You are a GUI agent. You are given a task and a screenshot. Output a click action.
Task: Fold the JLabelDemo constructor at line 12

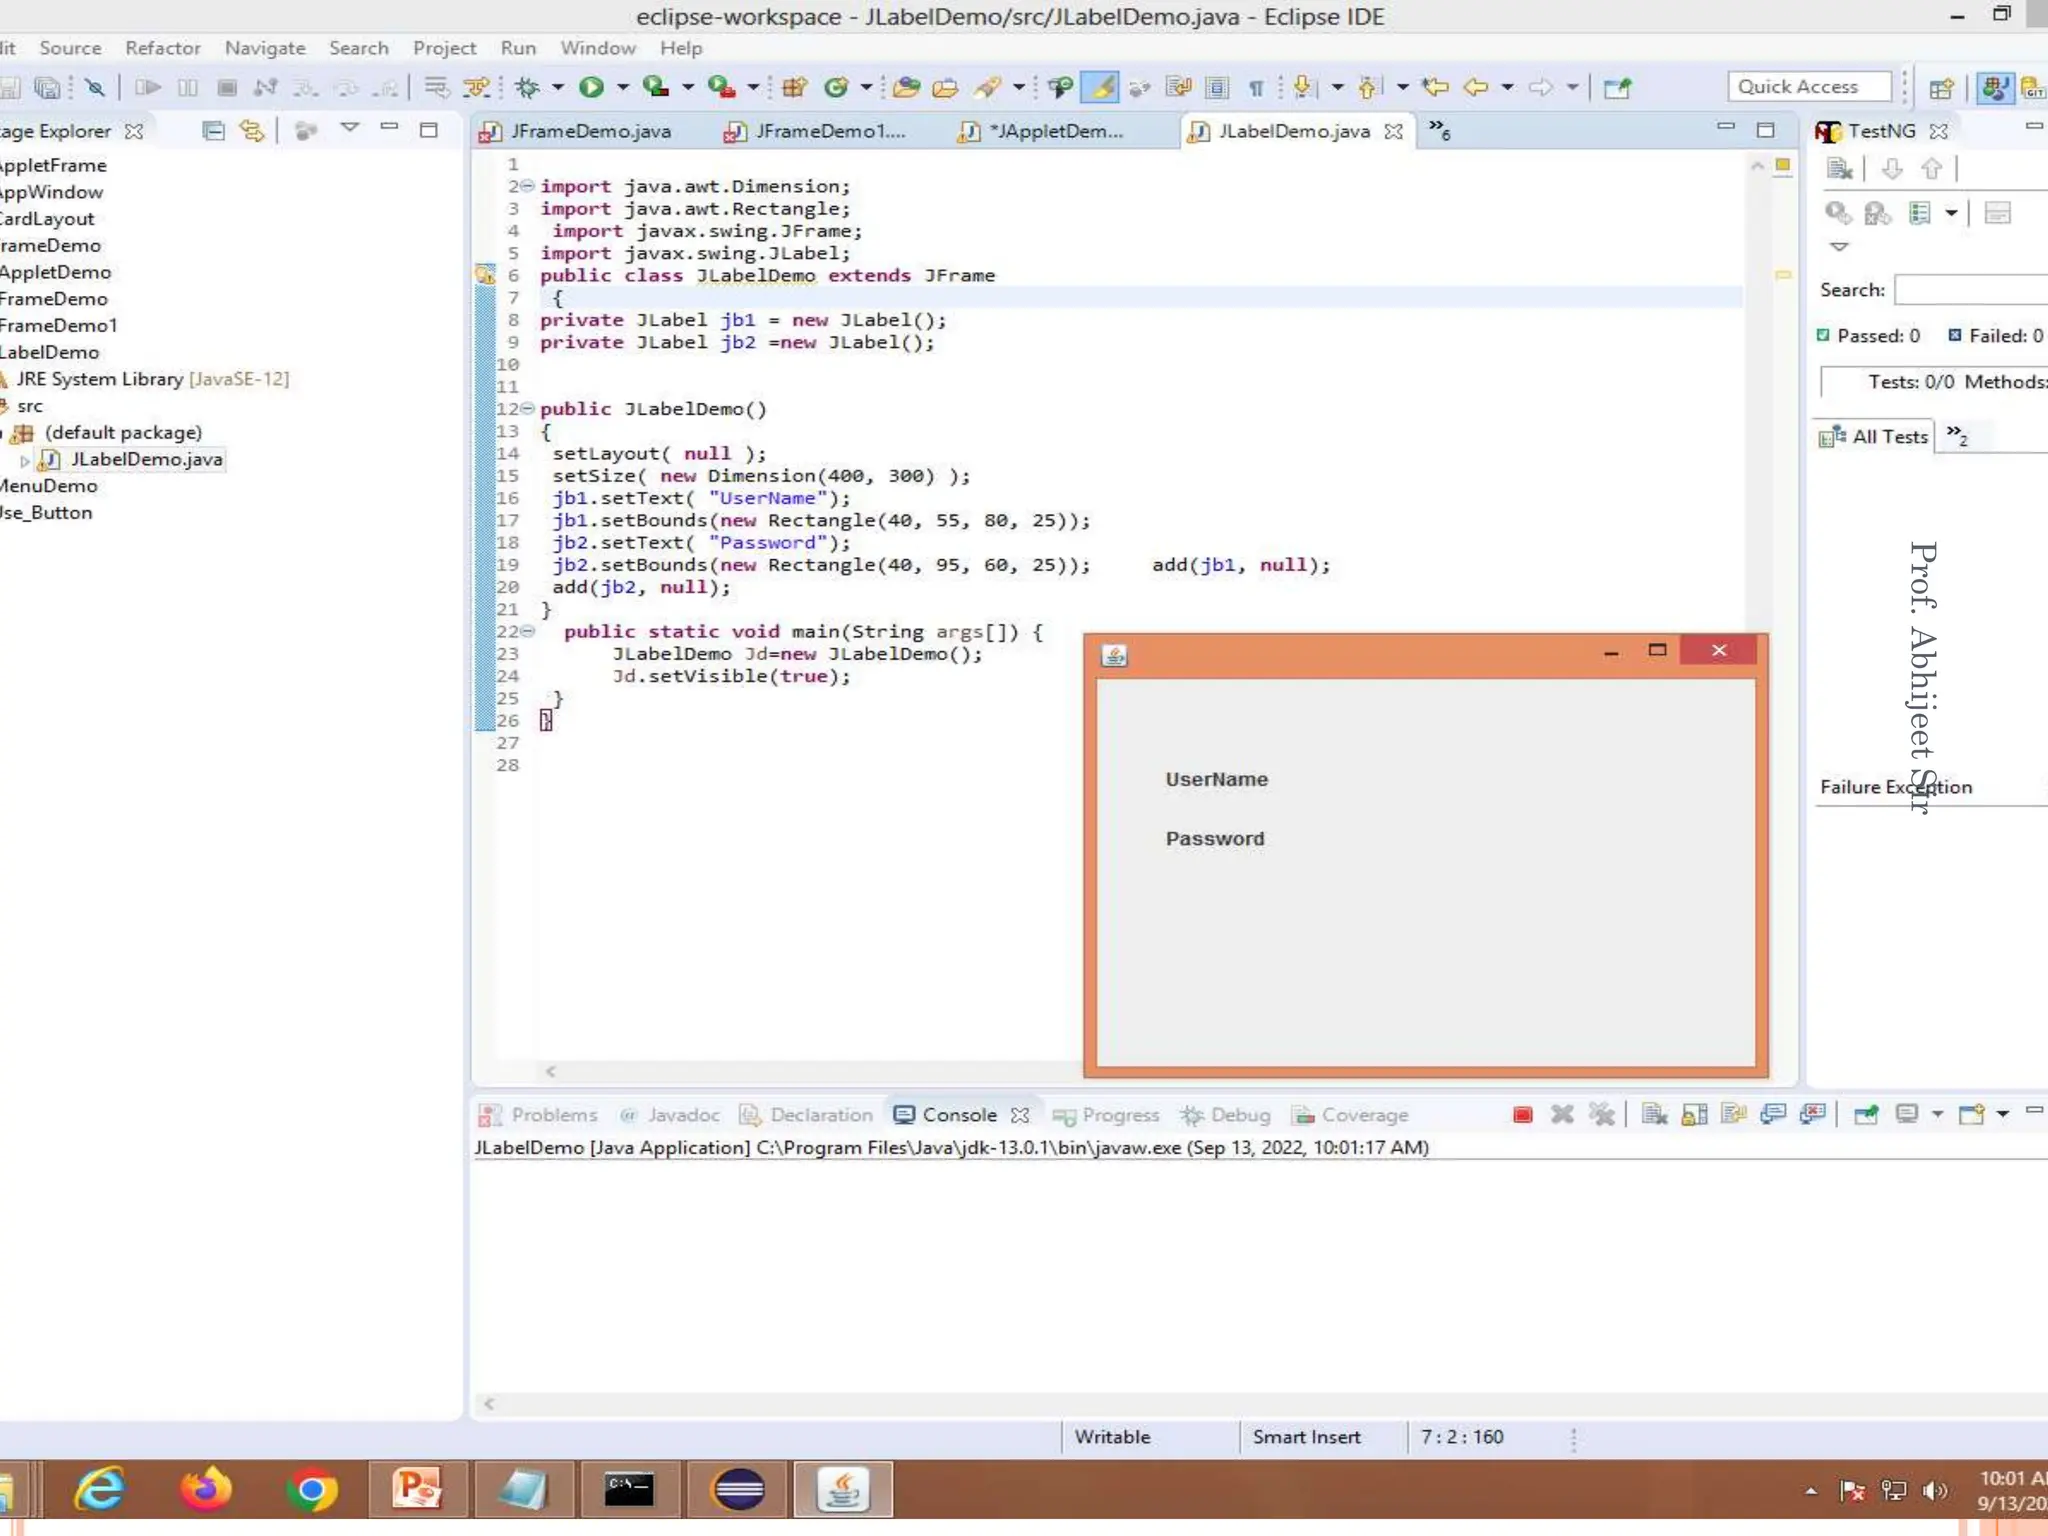(x=527, y=409)
